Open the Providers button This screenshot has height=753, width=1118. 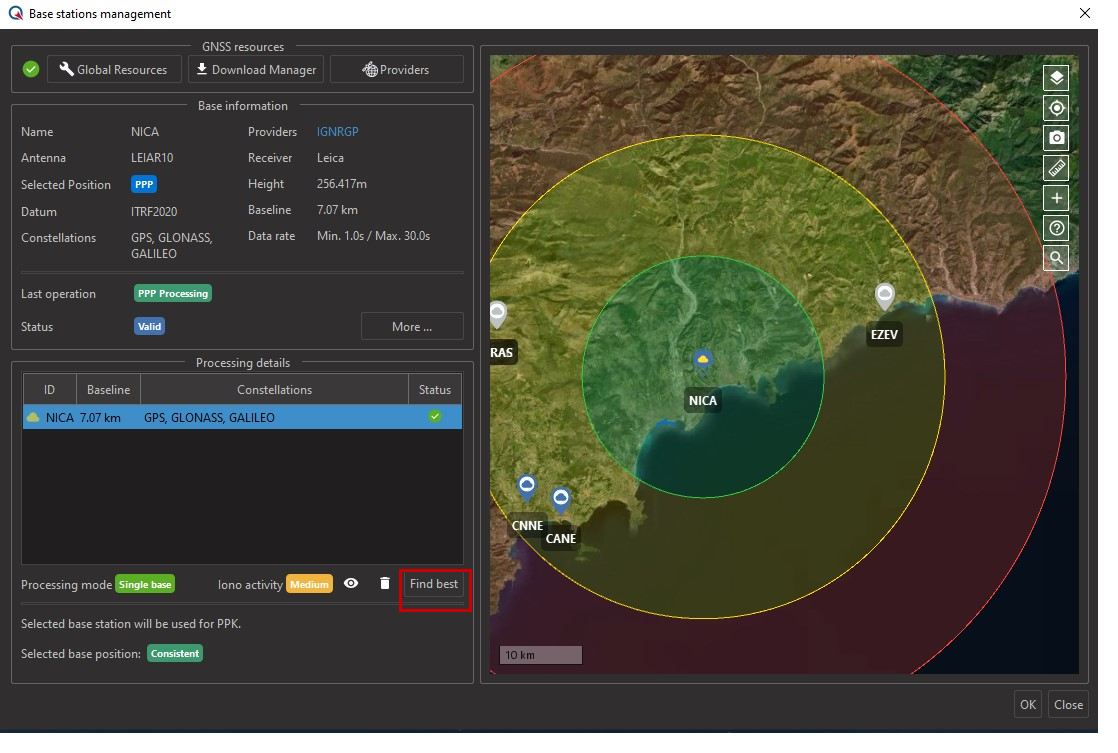[x=397, y=70]
